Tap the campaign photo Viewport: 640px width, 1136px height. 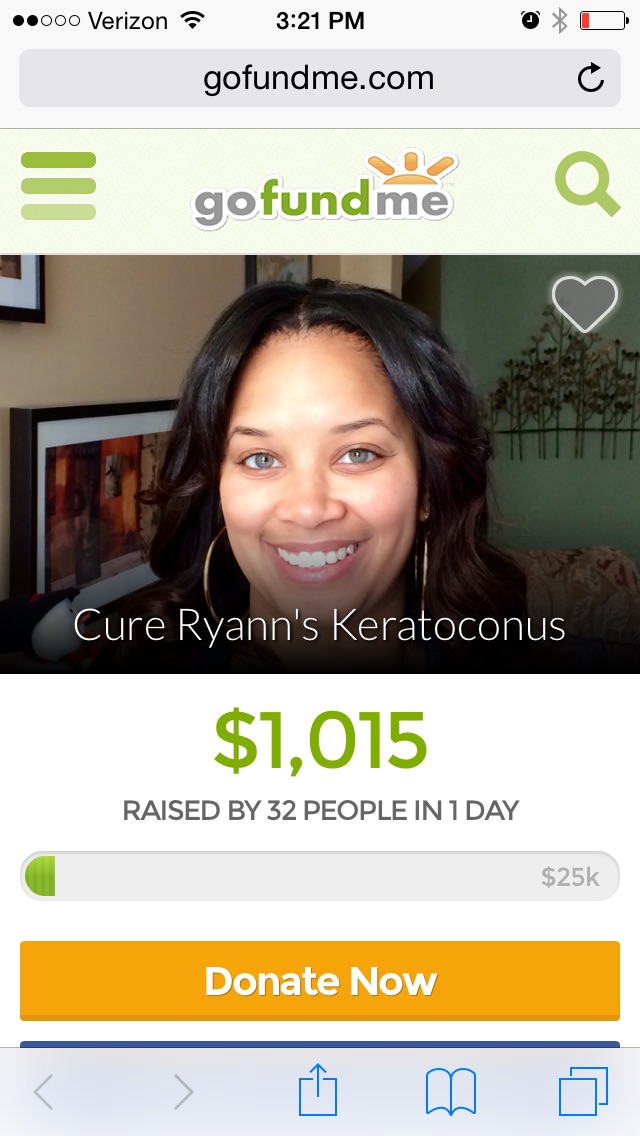pos(320,464)
